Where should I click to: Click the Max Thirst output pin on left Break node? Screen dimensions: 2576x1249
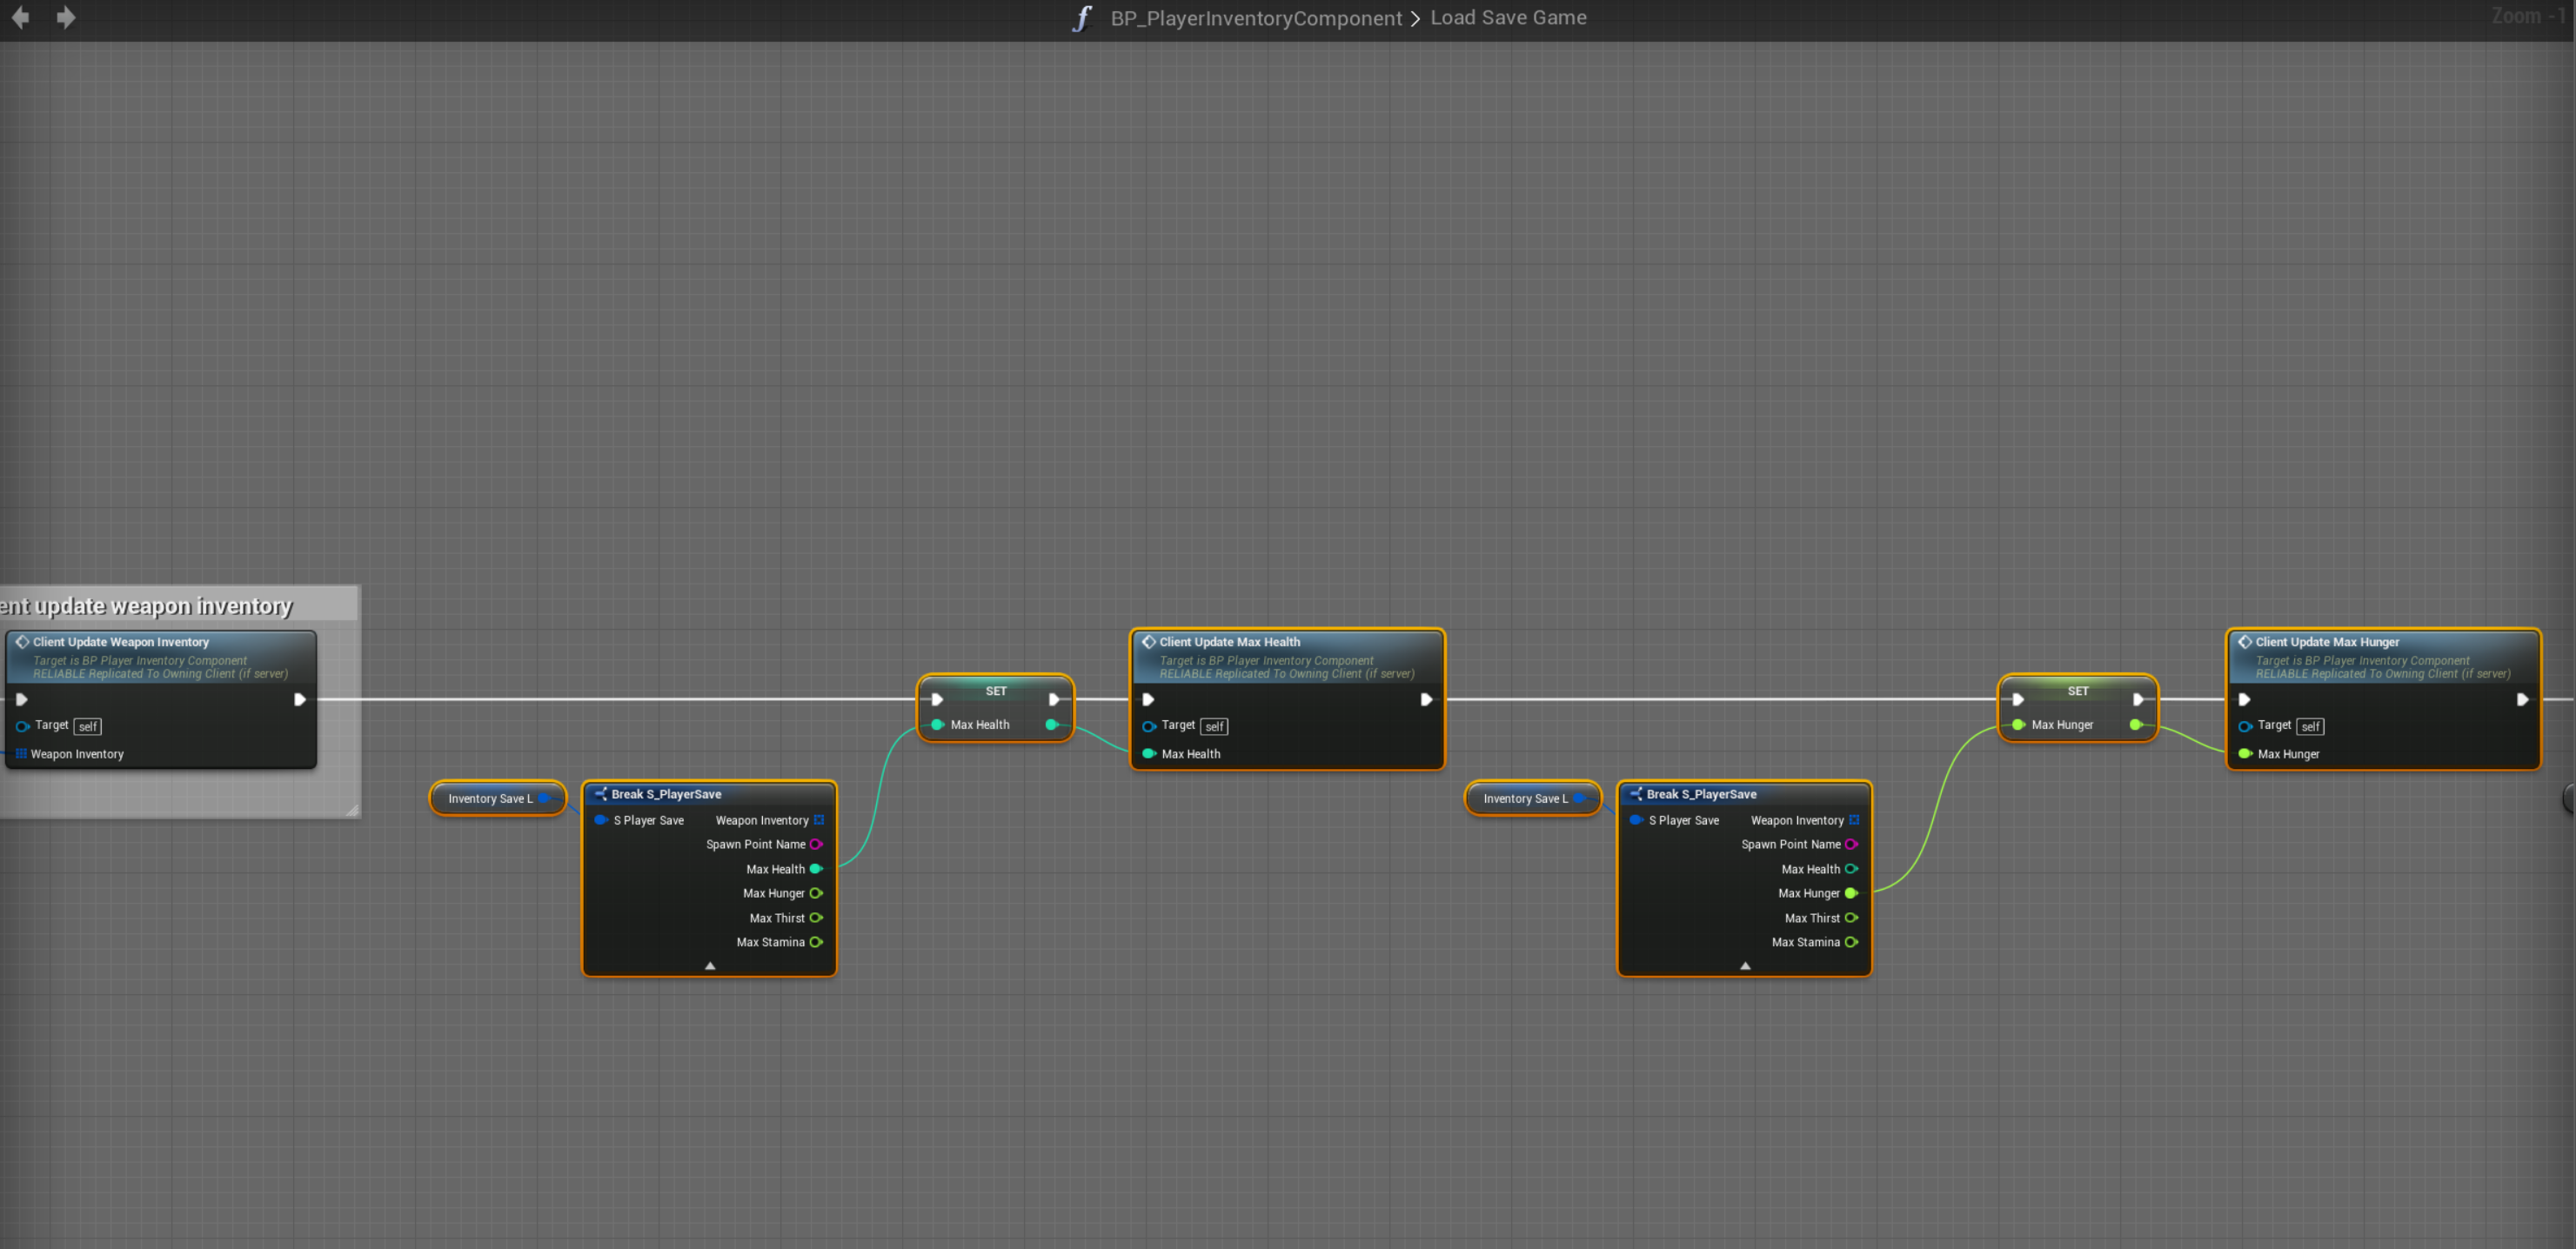(x=816, y=918)
